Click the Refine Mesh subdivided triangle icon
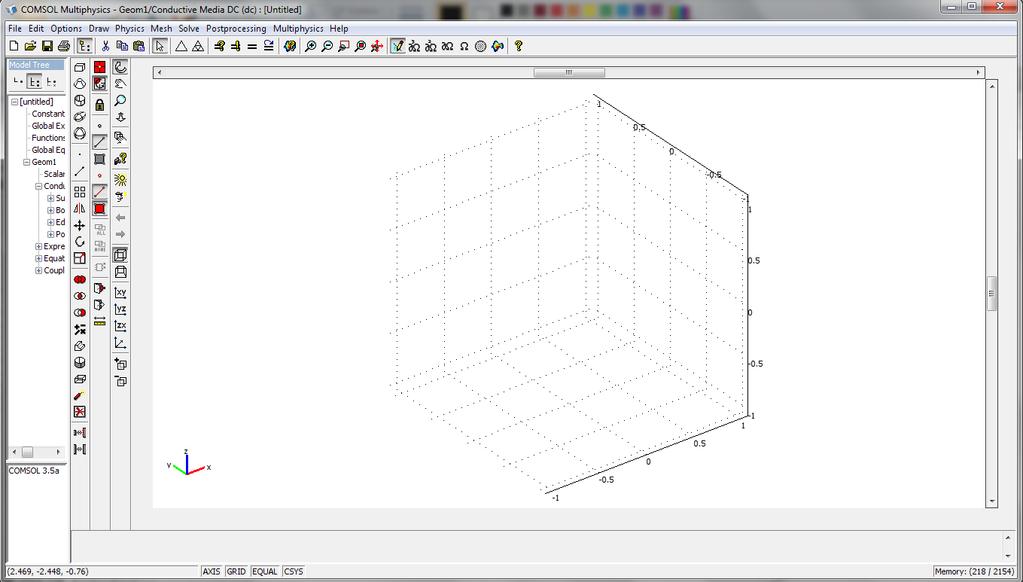1023x582 pixels. click(198, 46)
